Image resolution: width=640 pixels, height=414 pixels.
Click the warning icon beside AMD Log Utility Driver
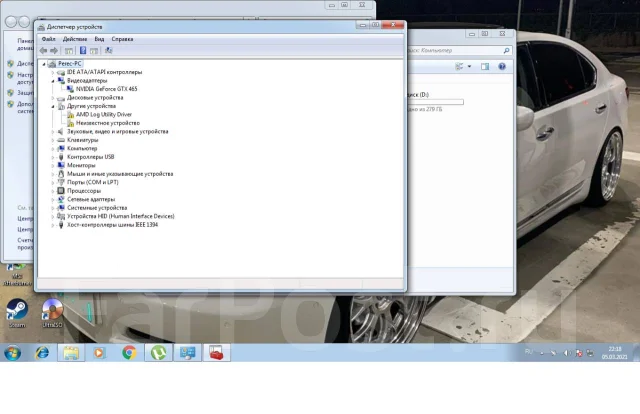70,115
